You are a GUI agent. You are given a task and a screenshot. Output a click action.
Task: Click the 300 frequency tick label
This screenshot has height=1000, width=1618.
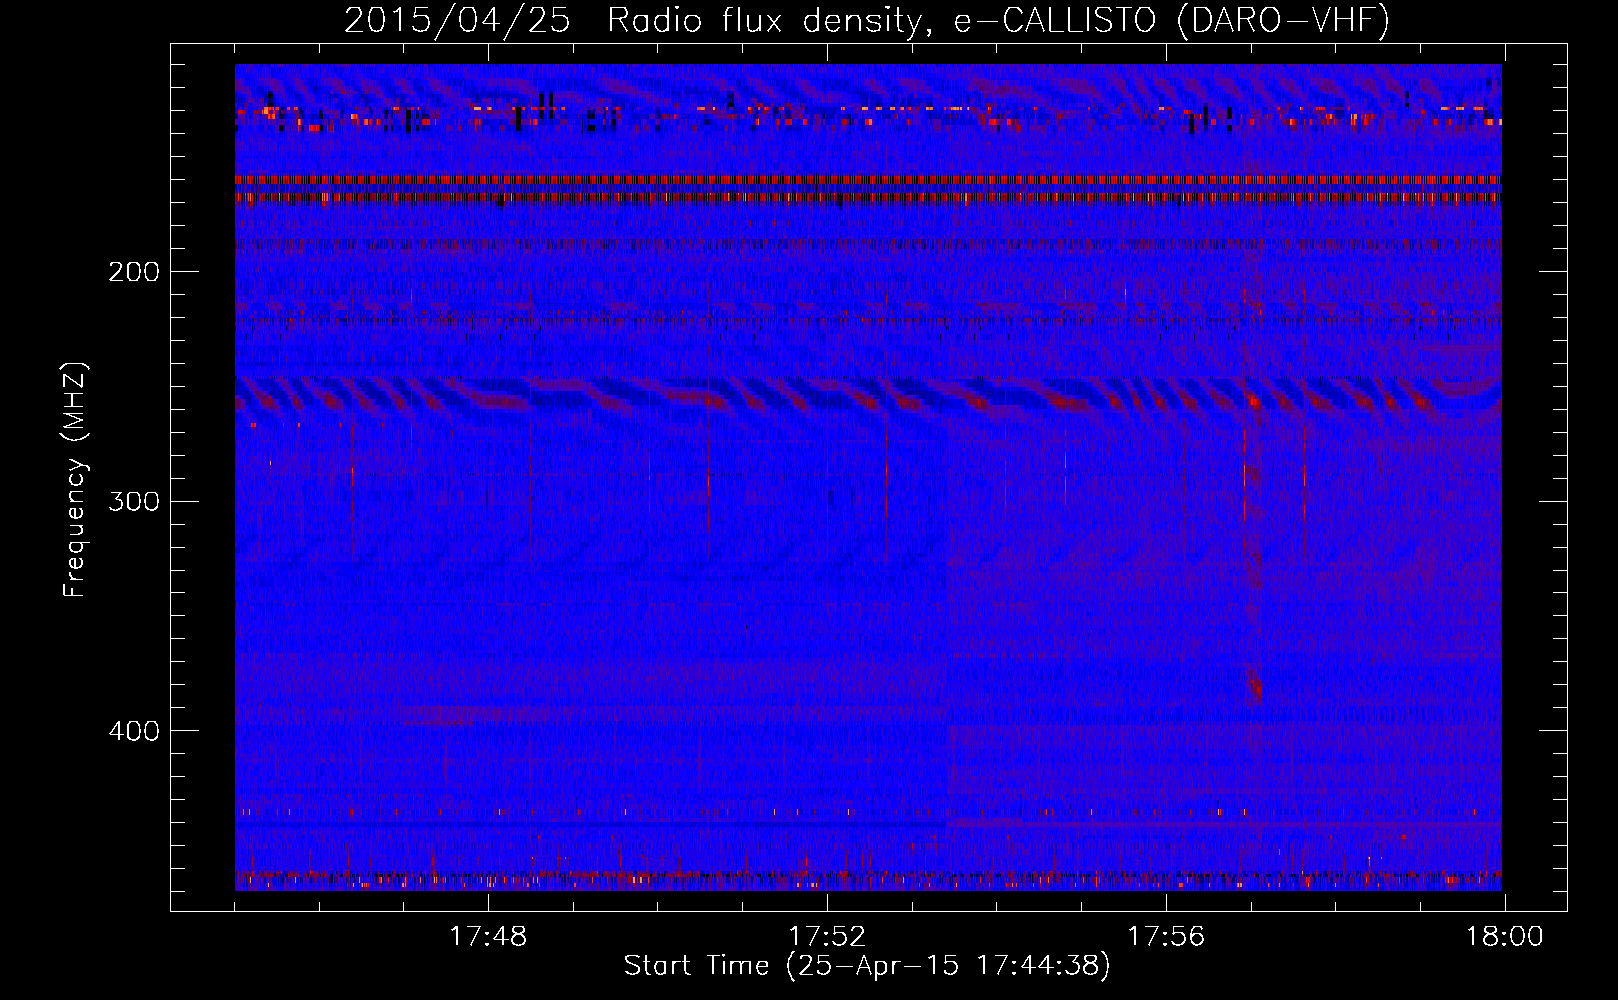(x=133, y=501)
